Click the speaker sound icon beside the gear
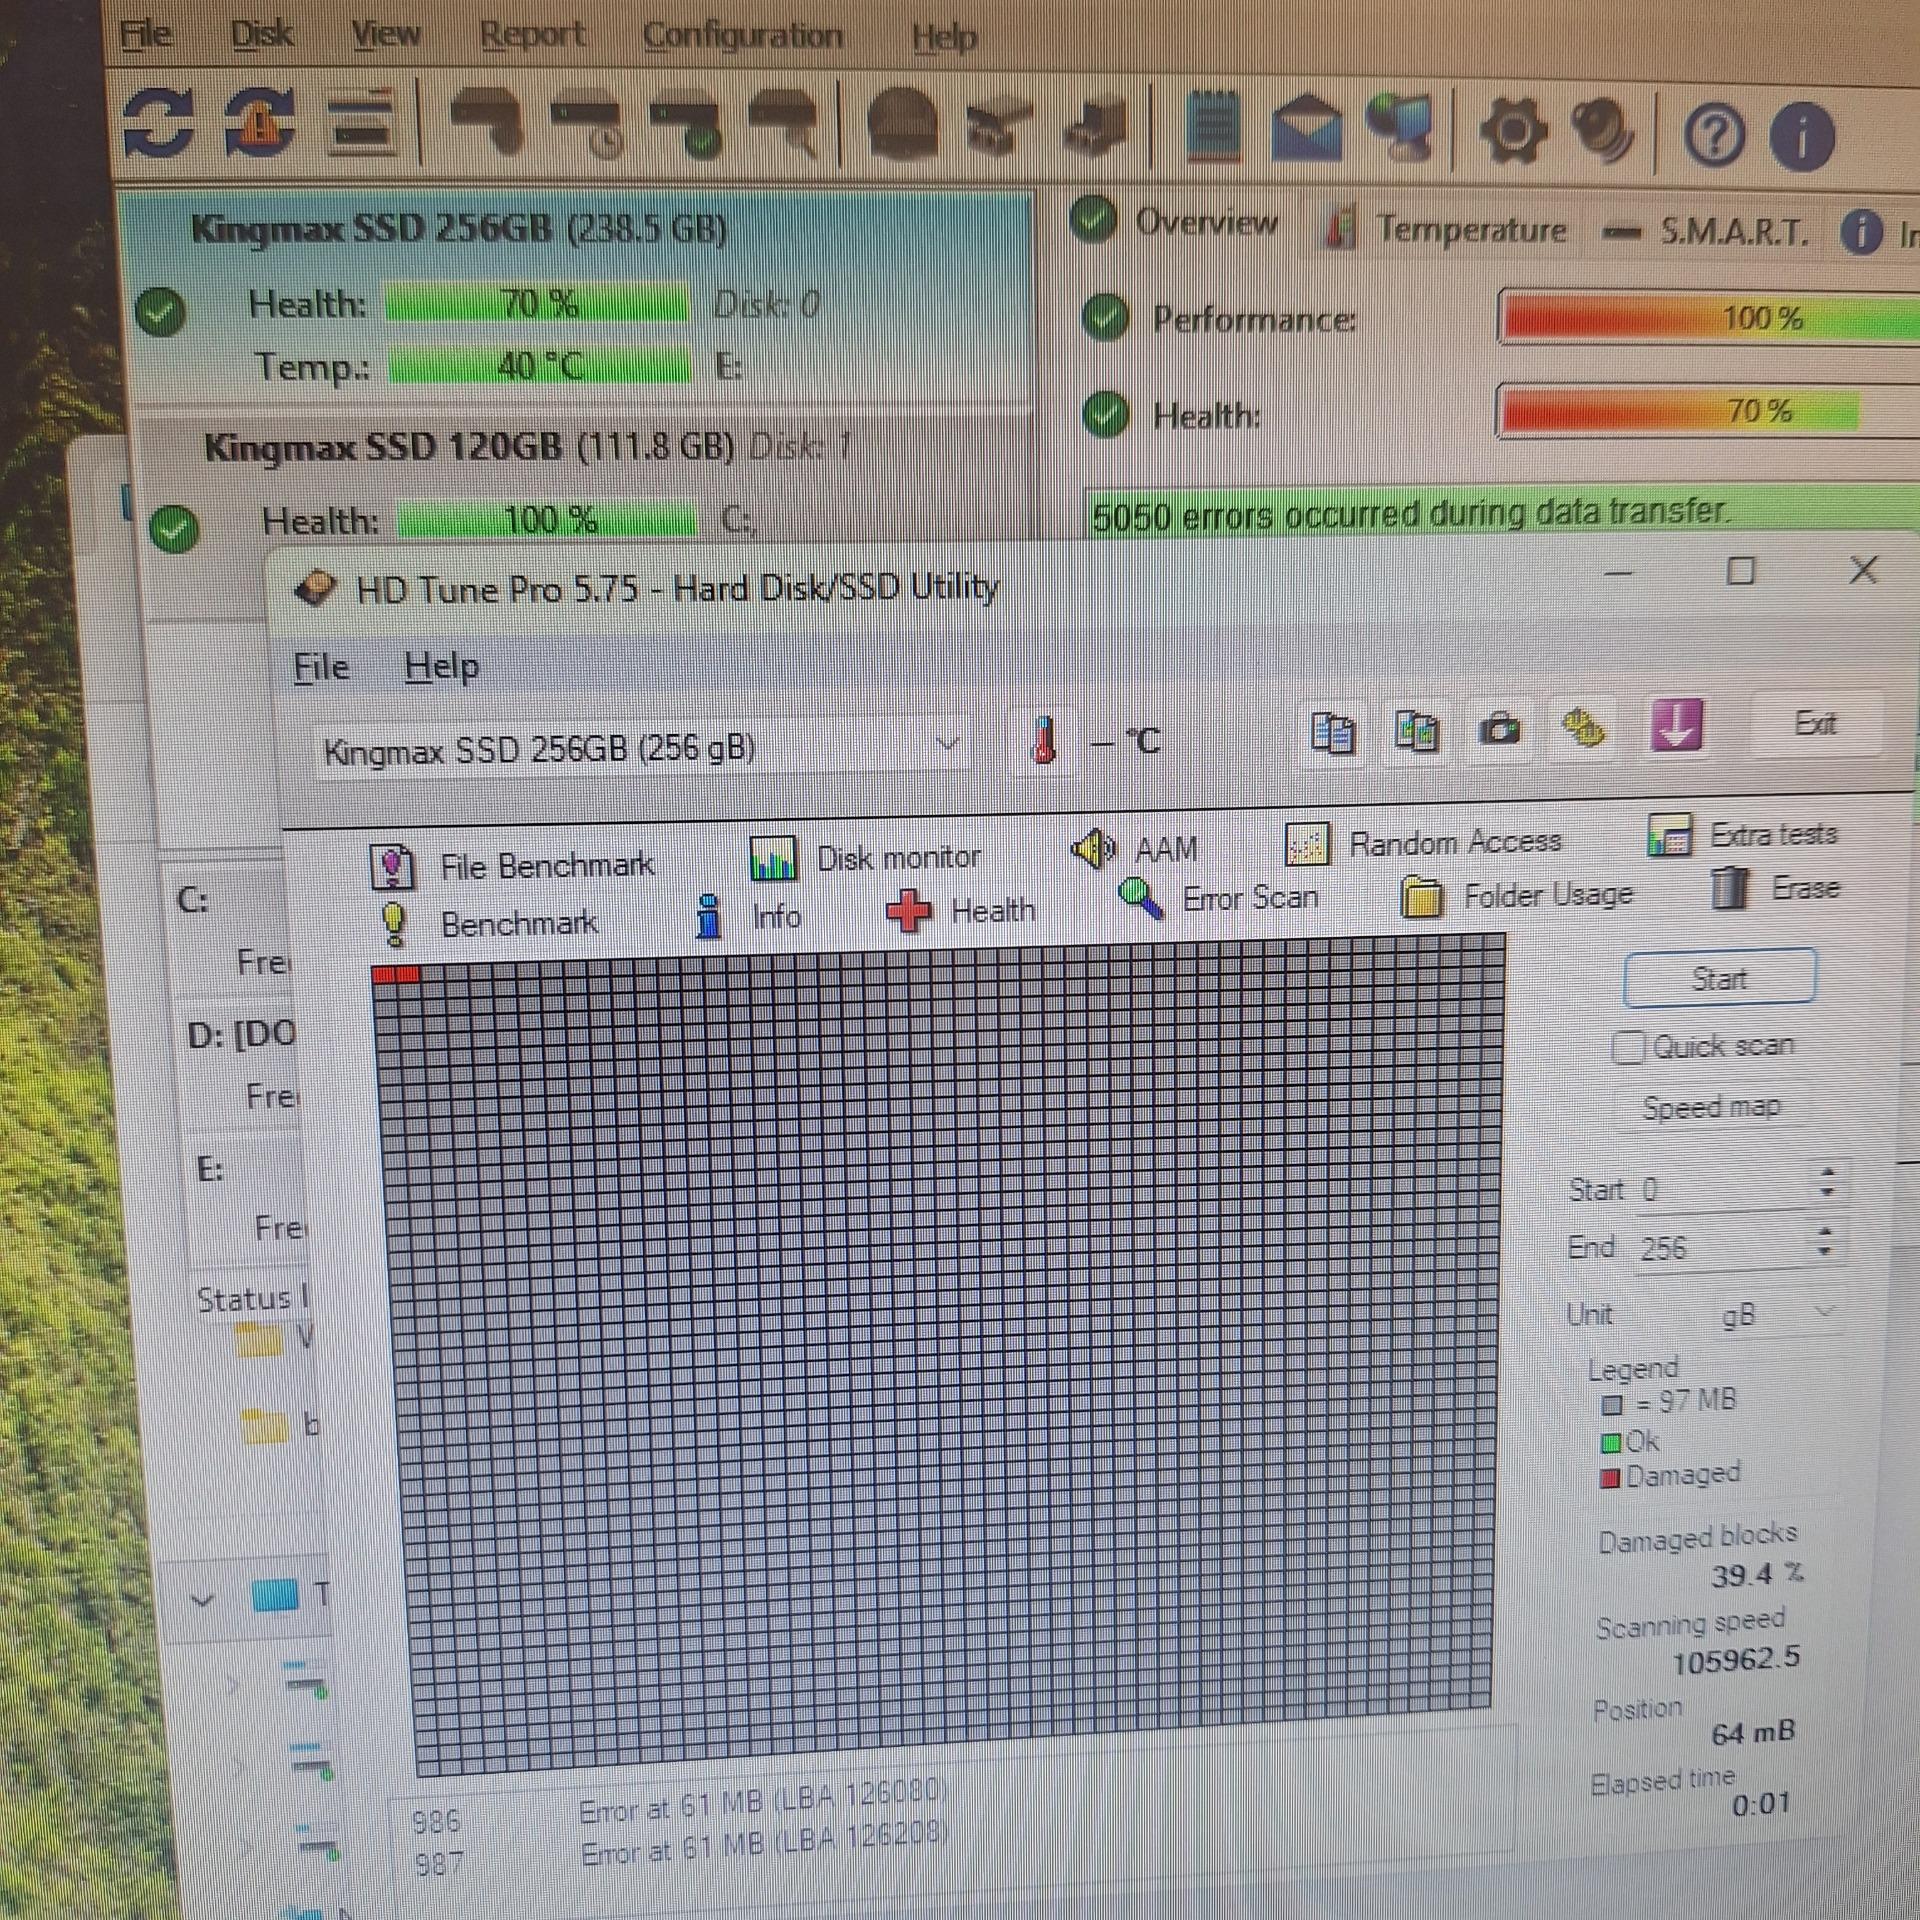Viewport: 1920px width, 1920px height. click(1603, 130)
